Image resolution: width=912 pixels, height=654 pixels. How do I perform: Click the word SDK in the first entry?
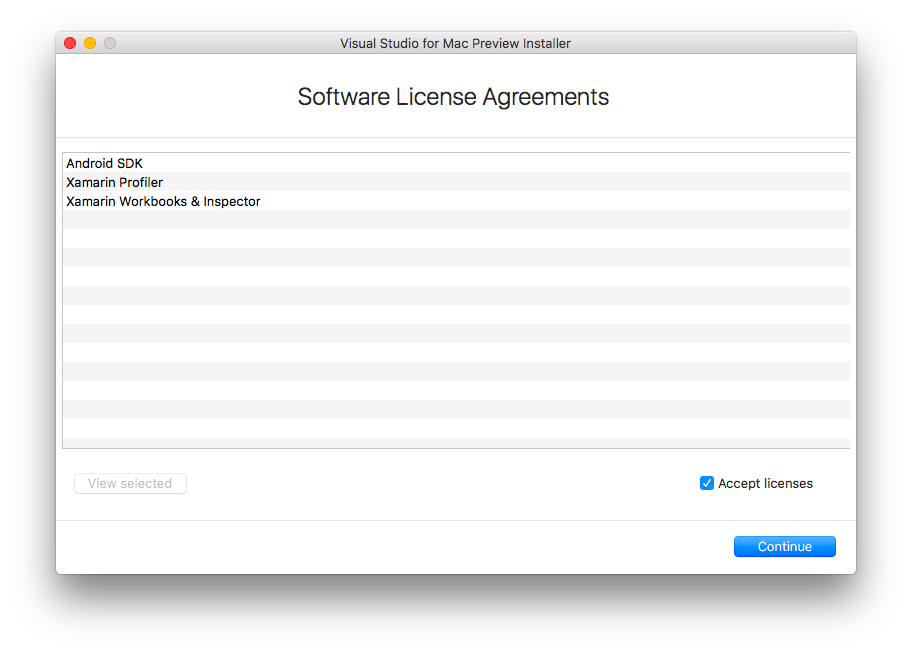130,164
